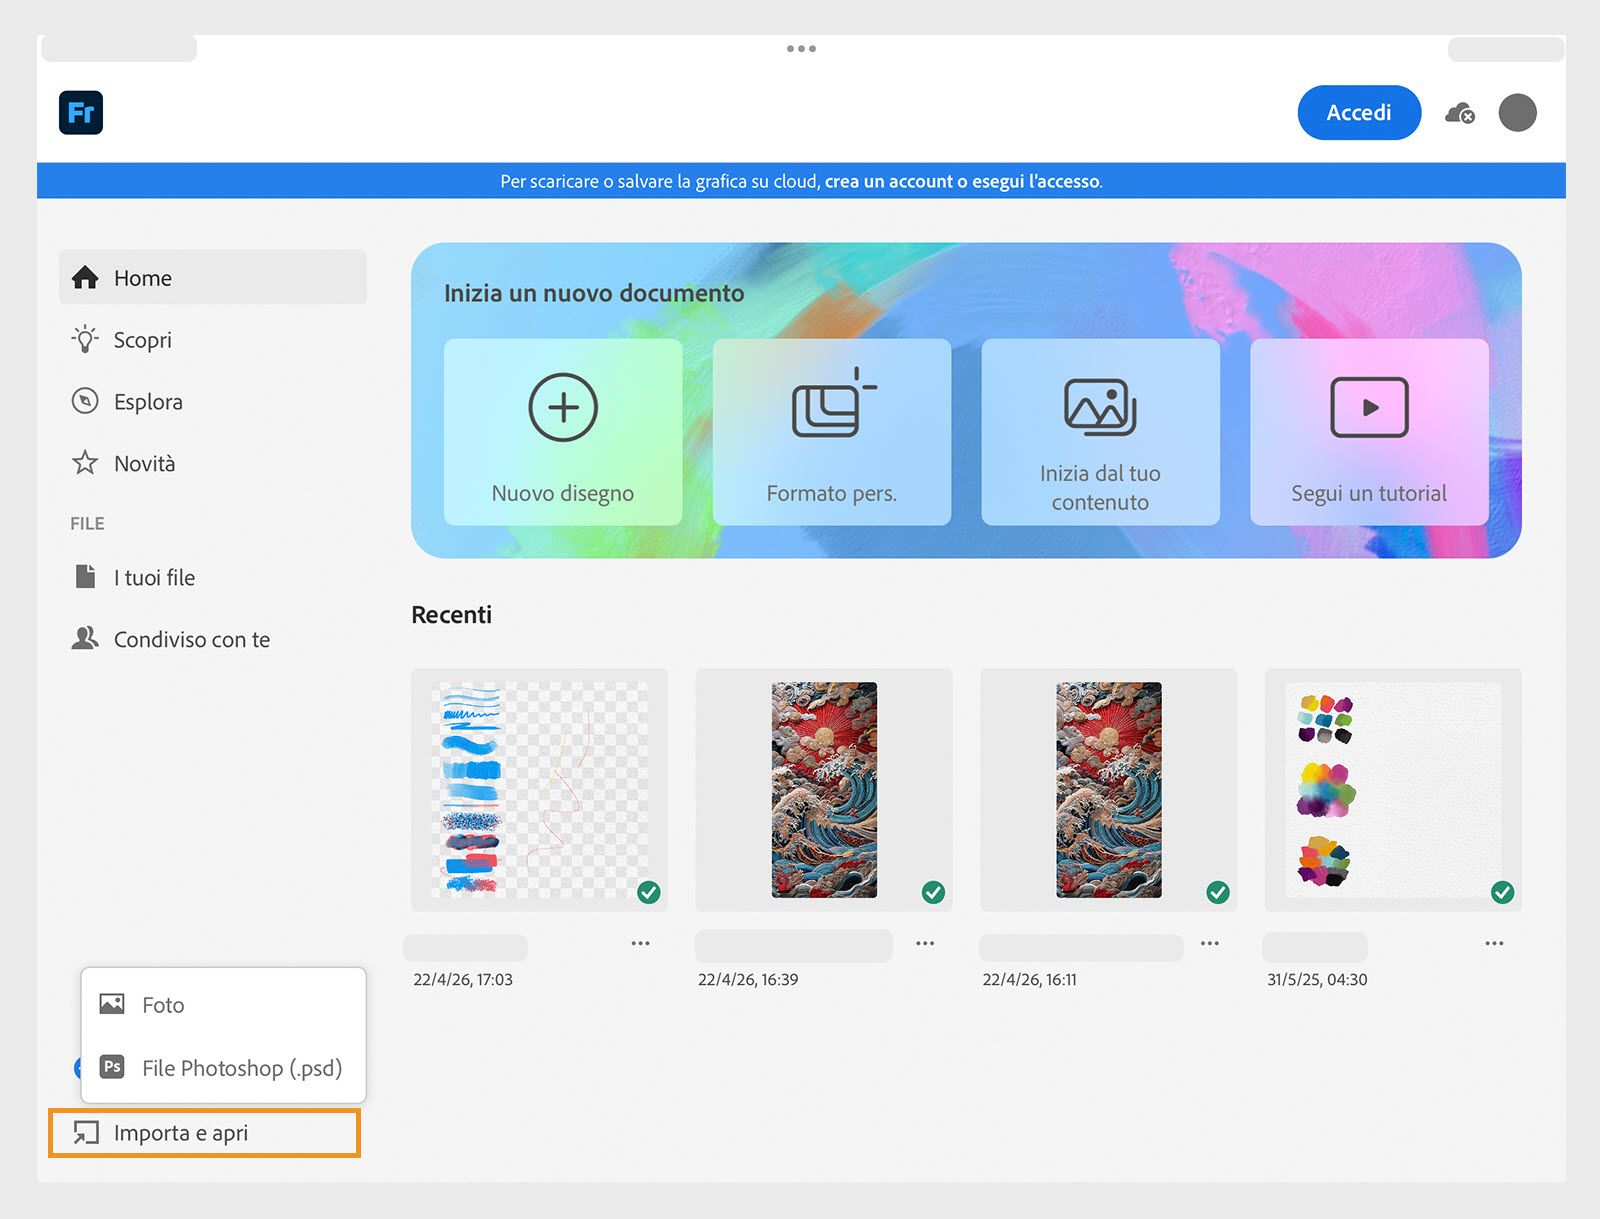Viewport: 1600px width, 1219px height.
Task: Click the Condiviso con te people icon
Action: tap(85, 638)
